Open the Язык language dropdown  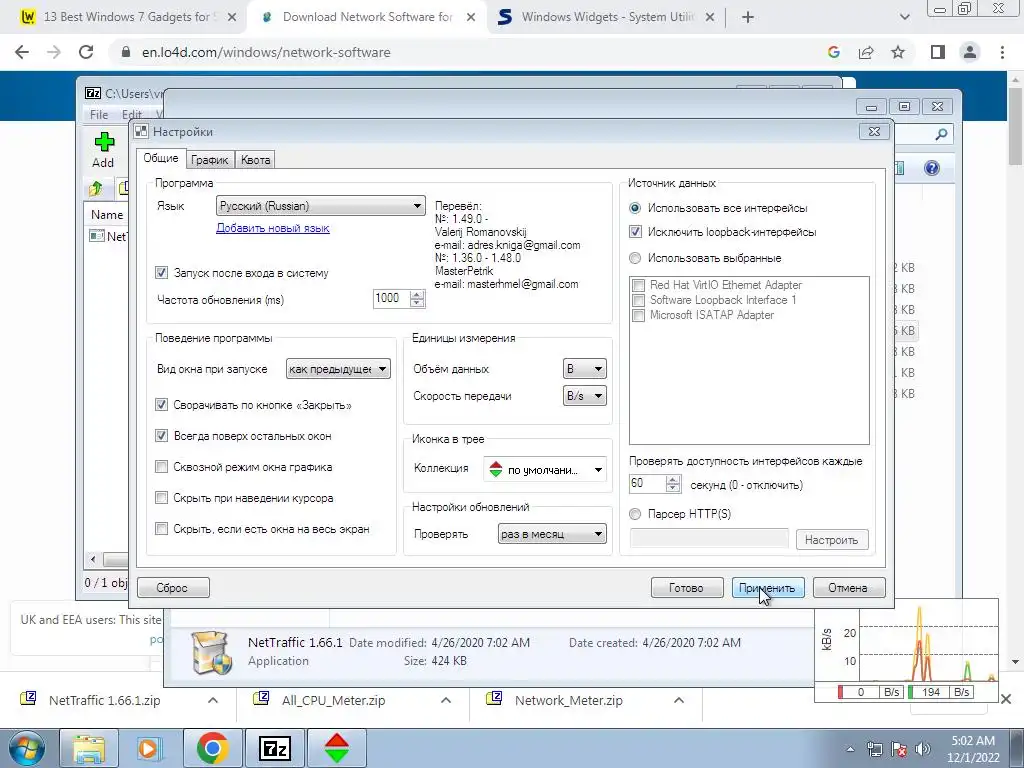(x=320, y=206)
